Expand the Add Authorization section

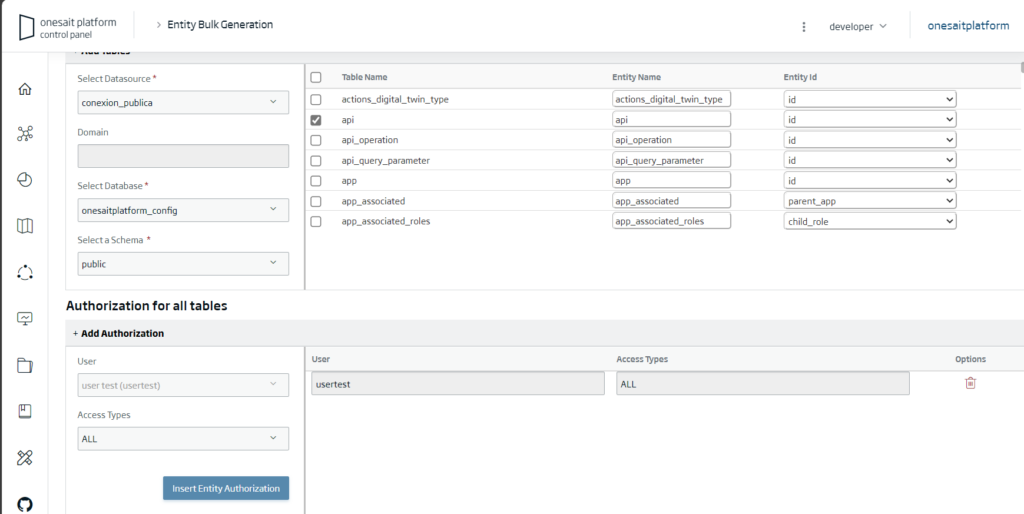click(118, 333)
